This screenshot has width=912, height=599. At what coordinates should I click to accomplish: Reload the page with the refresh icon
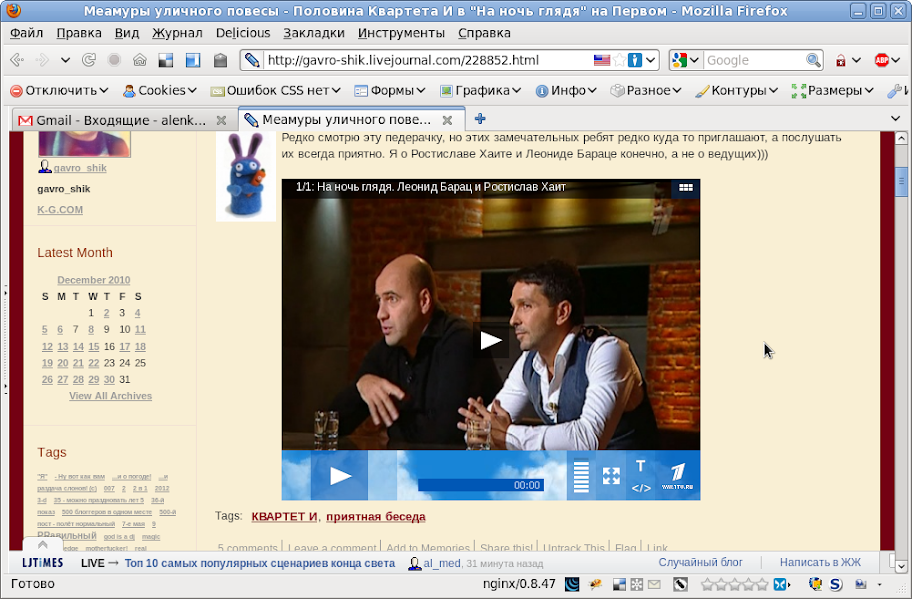89,60
